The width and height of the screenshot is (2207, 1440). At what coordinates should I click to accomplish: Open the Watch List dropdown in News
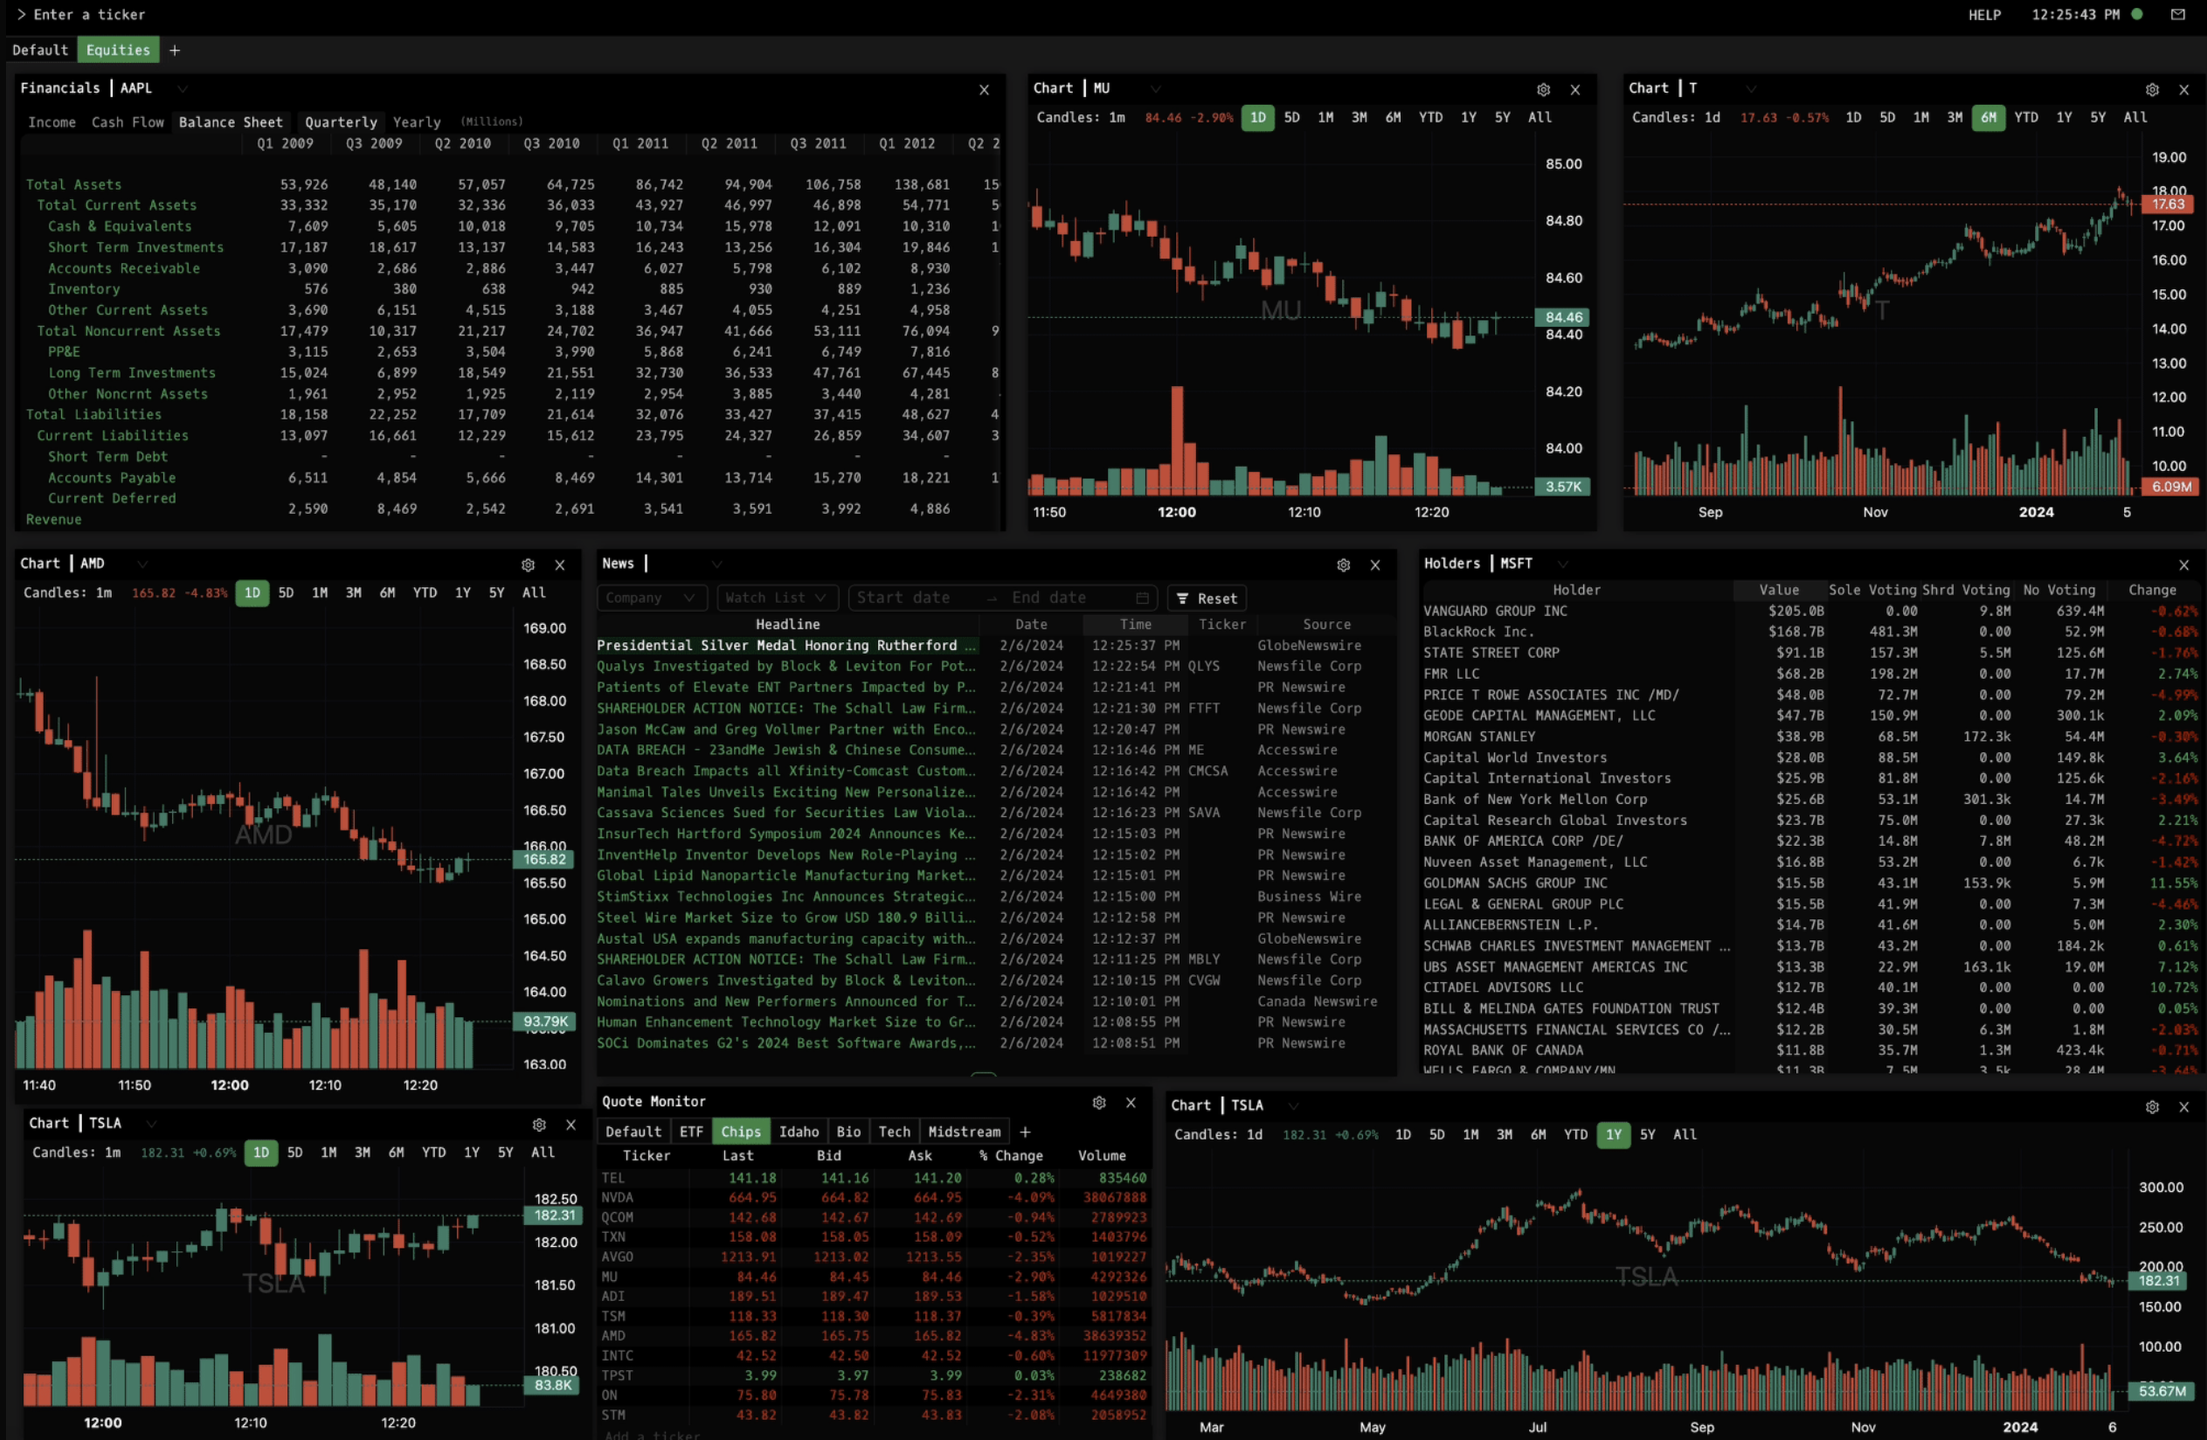pyautogui.click(x=777, y=598)
